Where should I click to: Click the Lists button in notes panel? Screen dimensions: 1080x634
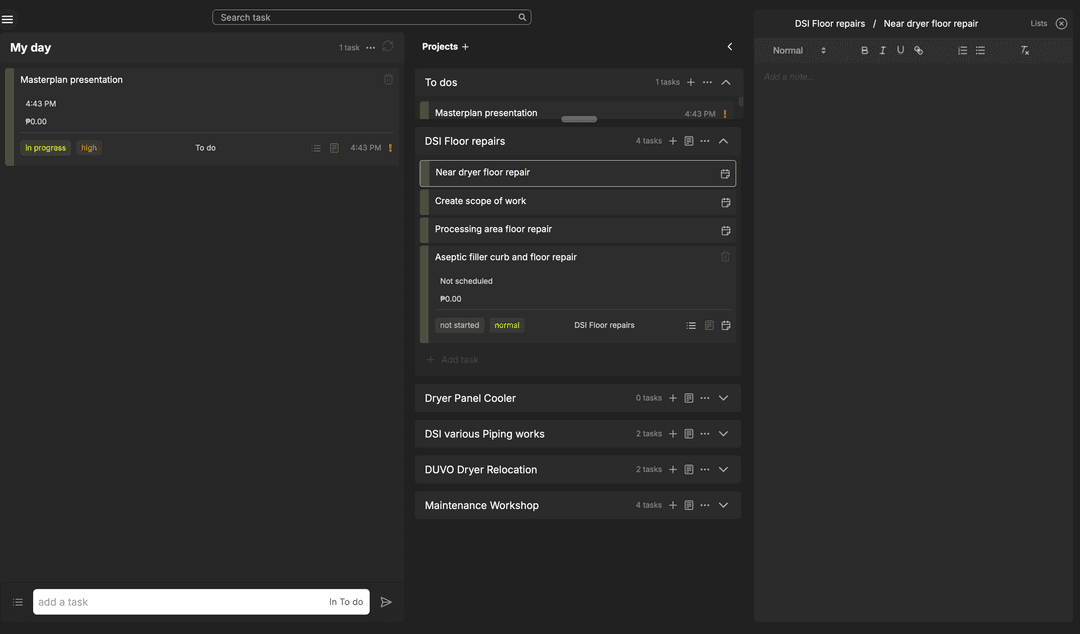tap(1039, 24)
